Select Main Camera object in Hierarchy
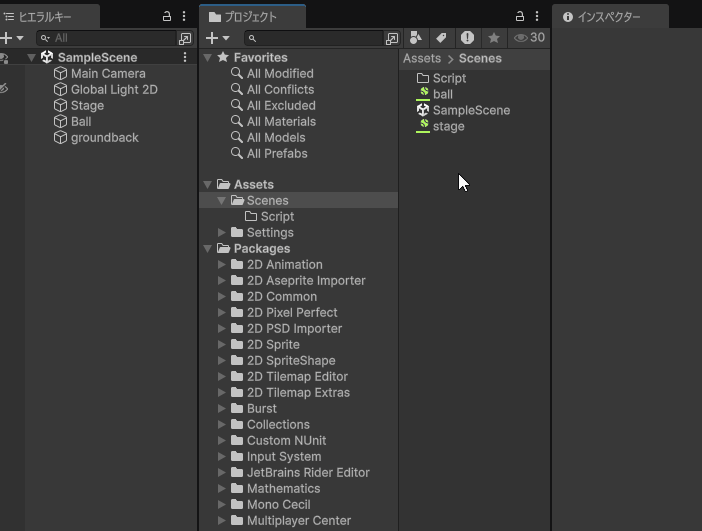The width and height of the screenshot is (702, 531). 108,73
